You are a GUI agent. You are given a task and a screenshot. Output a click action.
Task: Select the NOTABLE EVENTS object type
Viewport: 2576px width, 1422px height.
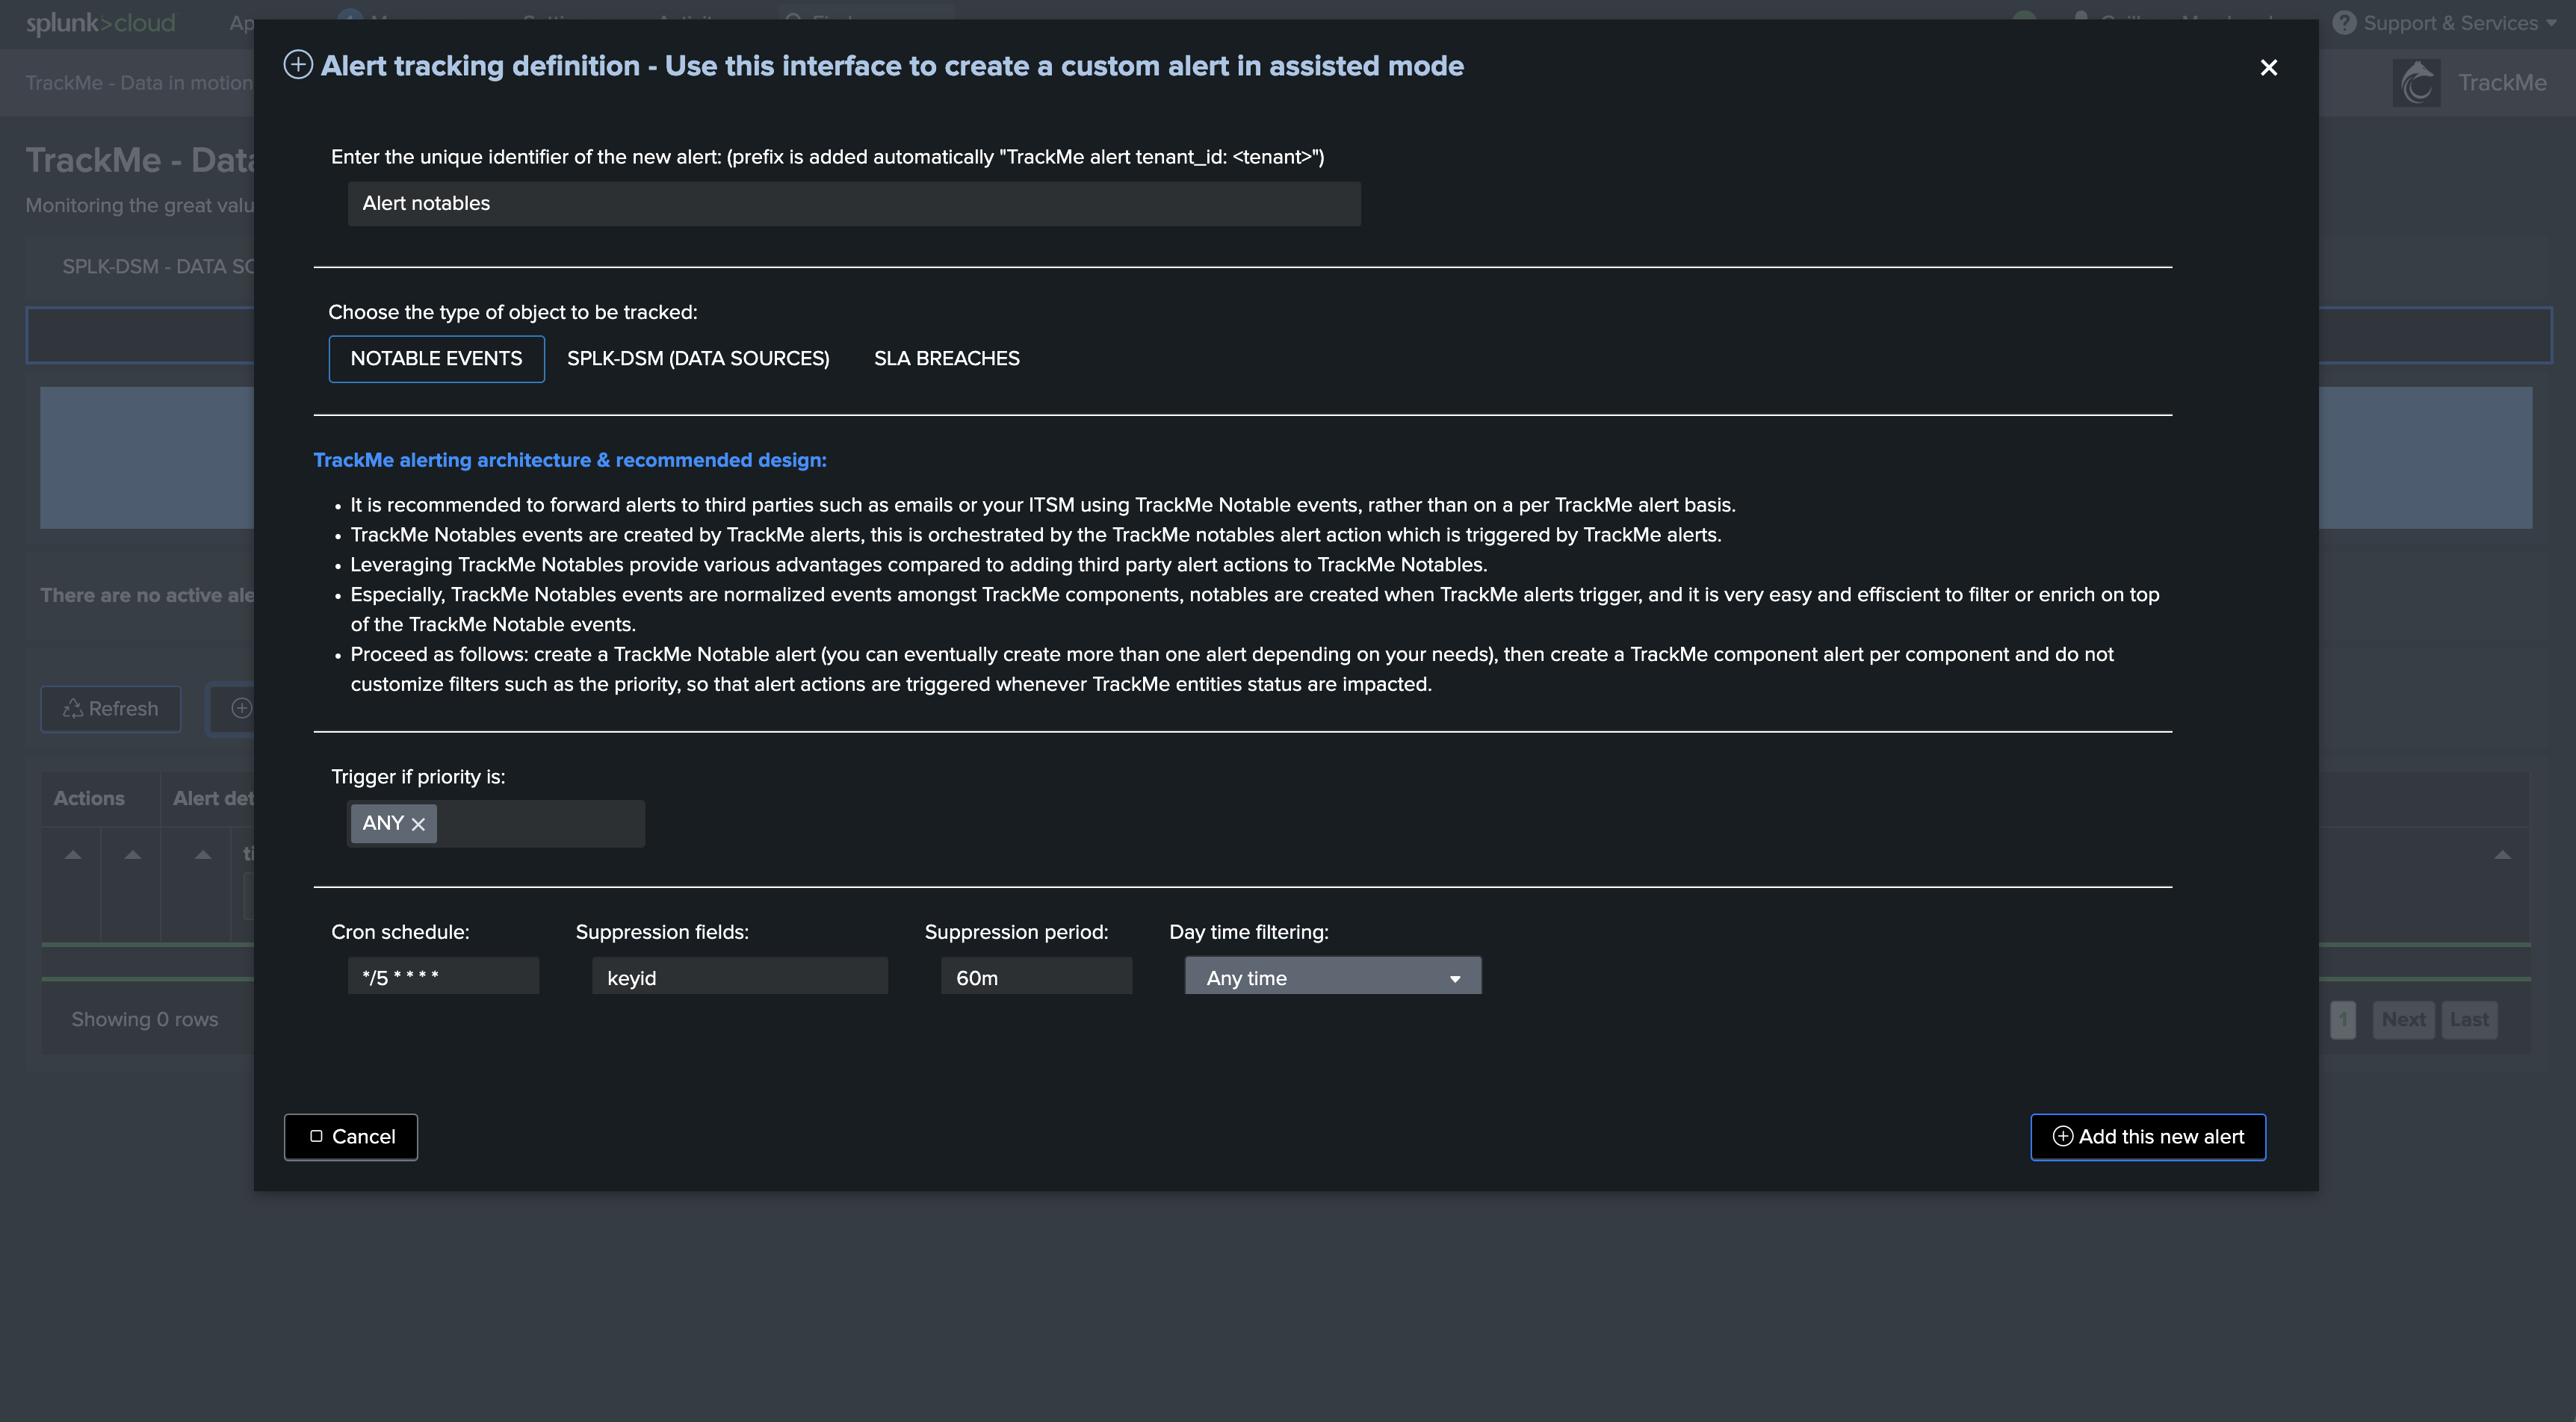click(x=436, y=358)
